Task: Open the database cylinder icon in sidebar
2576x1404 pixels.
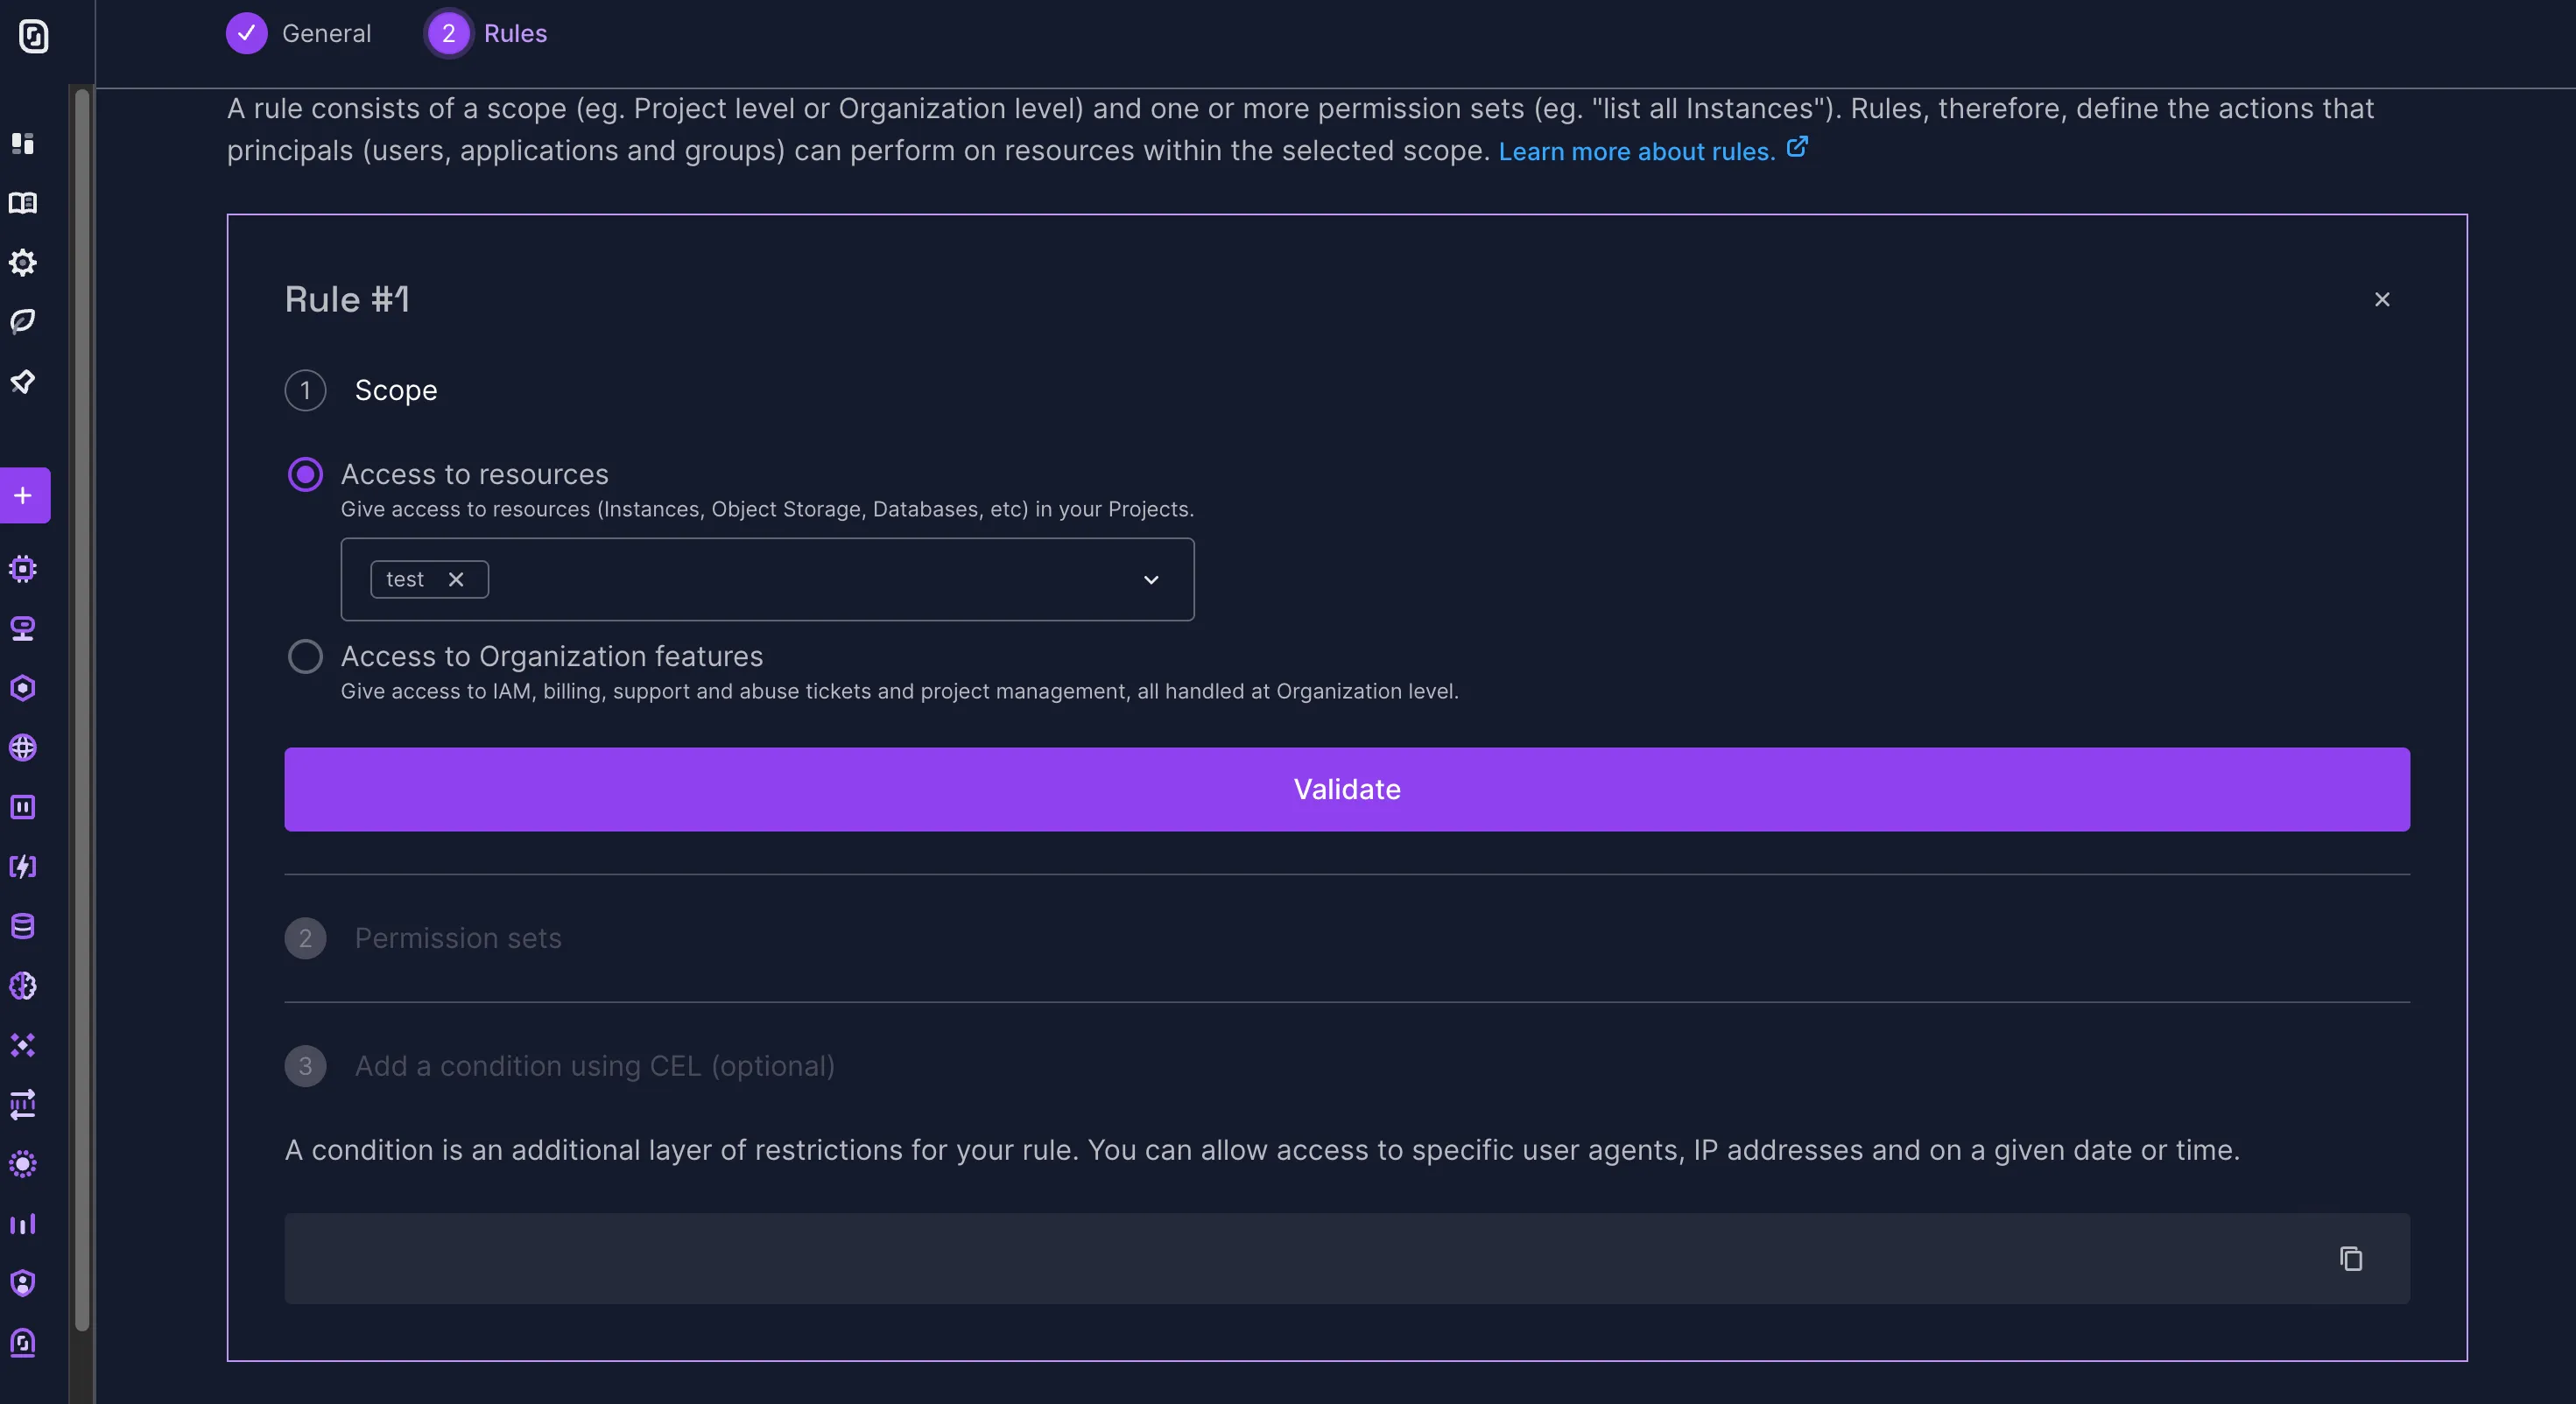Action: 22,926
